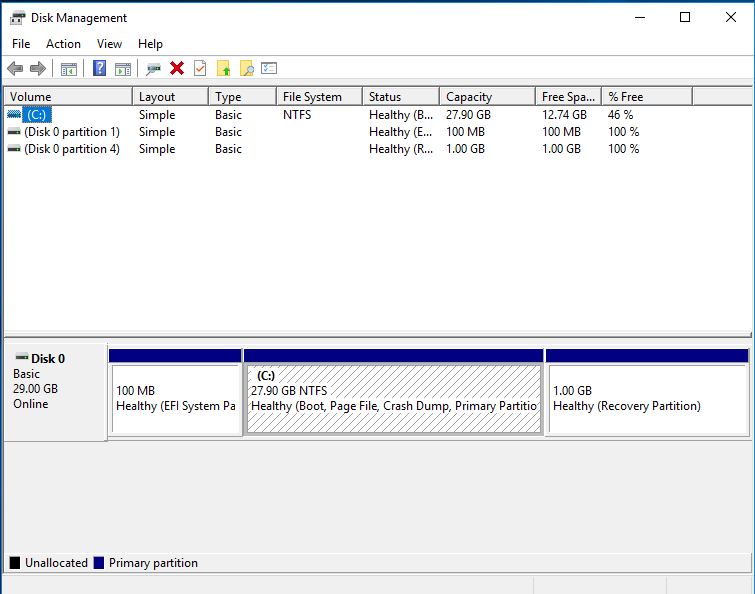Click the folder with magnifier icon

point(247,68)
